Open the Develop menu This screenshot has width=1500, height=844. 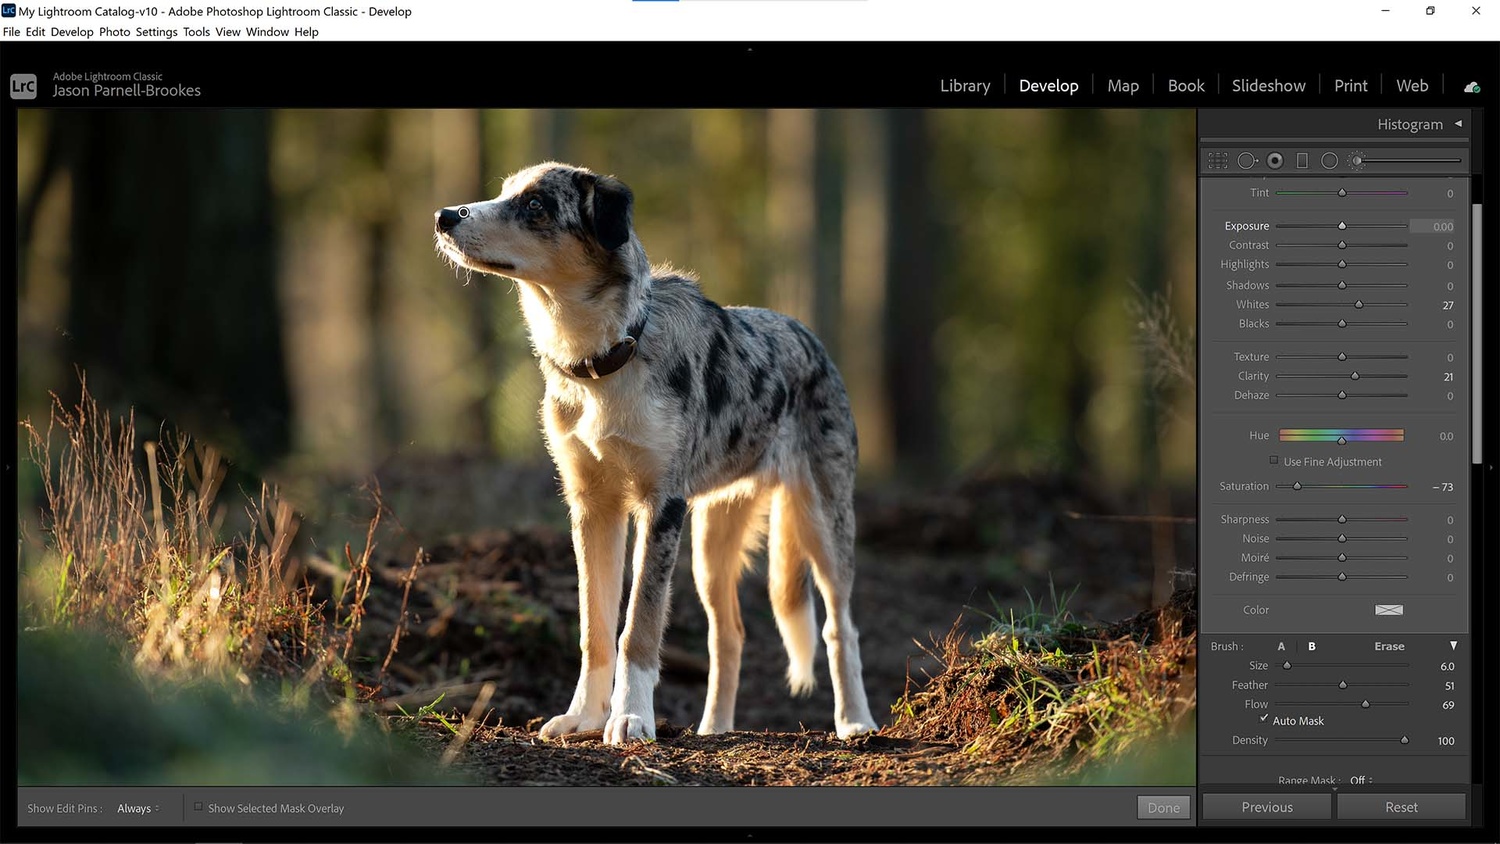(72, 32)
